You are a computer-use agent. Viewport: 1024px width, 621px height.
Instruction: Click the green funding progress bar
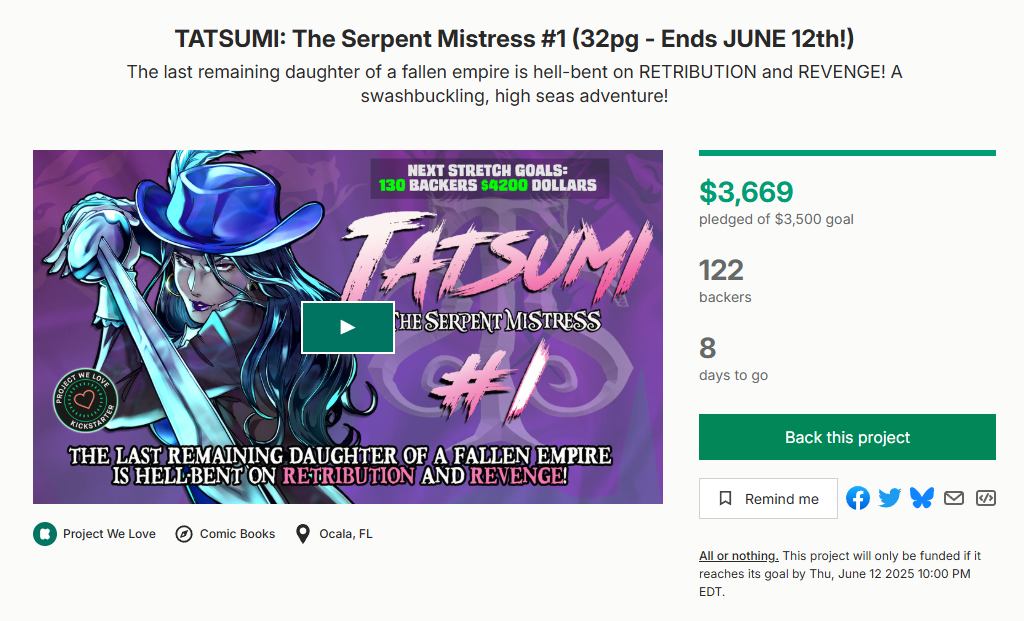846,152
